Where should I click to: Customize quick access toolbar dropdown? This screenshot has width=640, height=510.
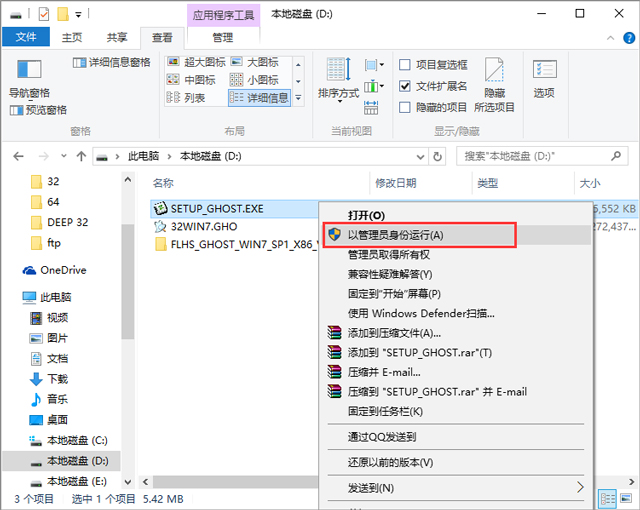pyautogui.click(x=78, y=15)
